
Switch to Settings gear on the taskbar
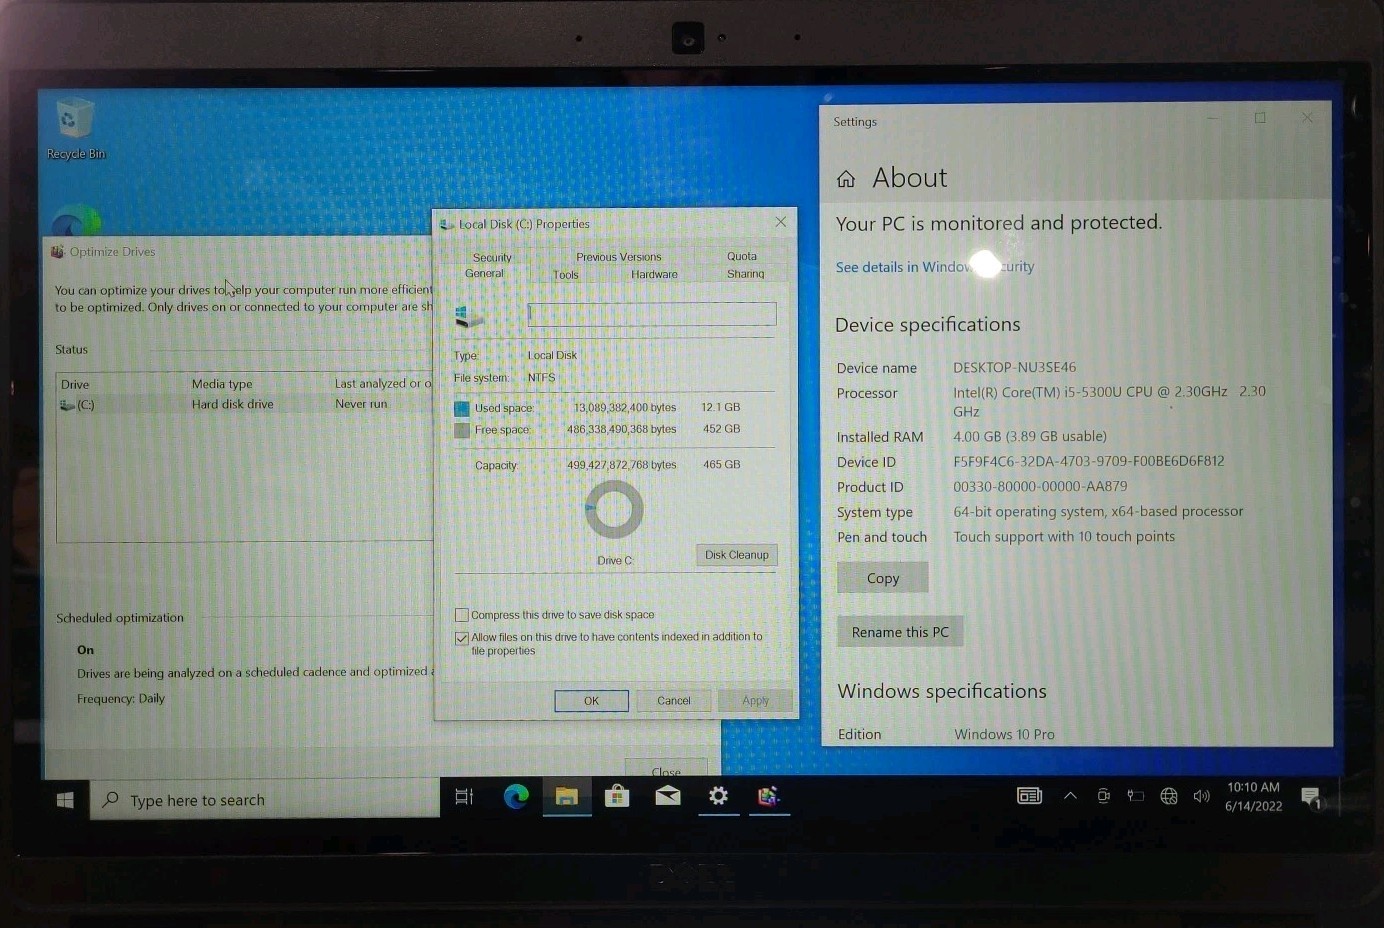(x=718, y=796)
